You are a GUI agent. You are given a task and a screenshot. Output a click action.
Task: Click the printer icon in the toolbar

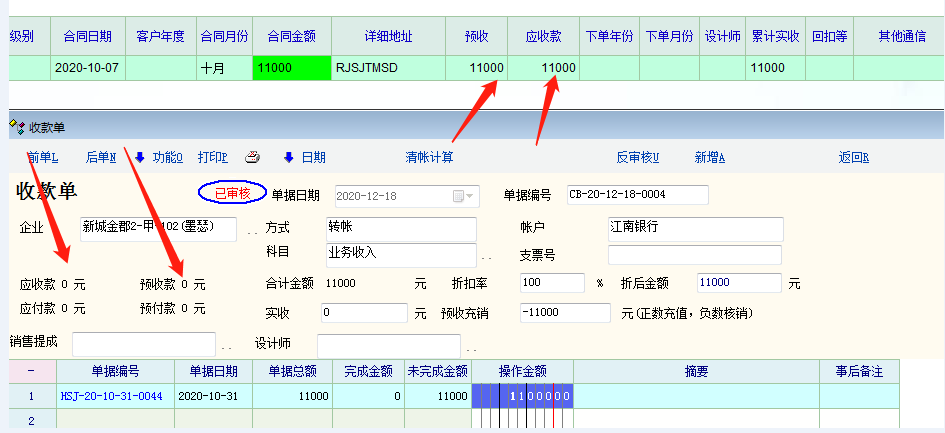coord(253,157)
